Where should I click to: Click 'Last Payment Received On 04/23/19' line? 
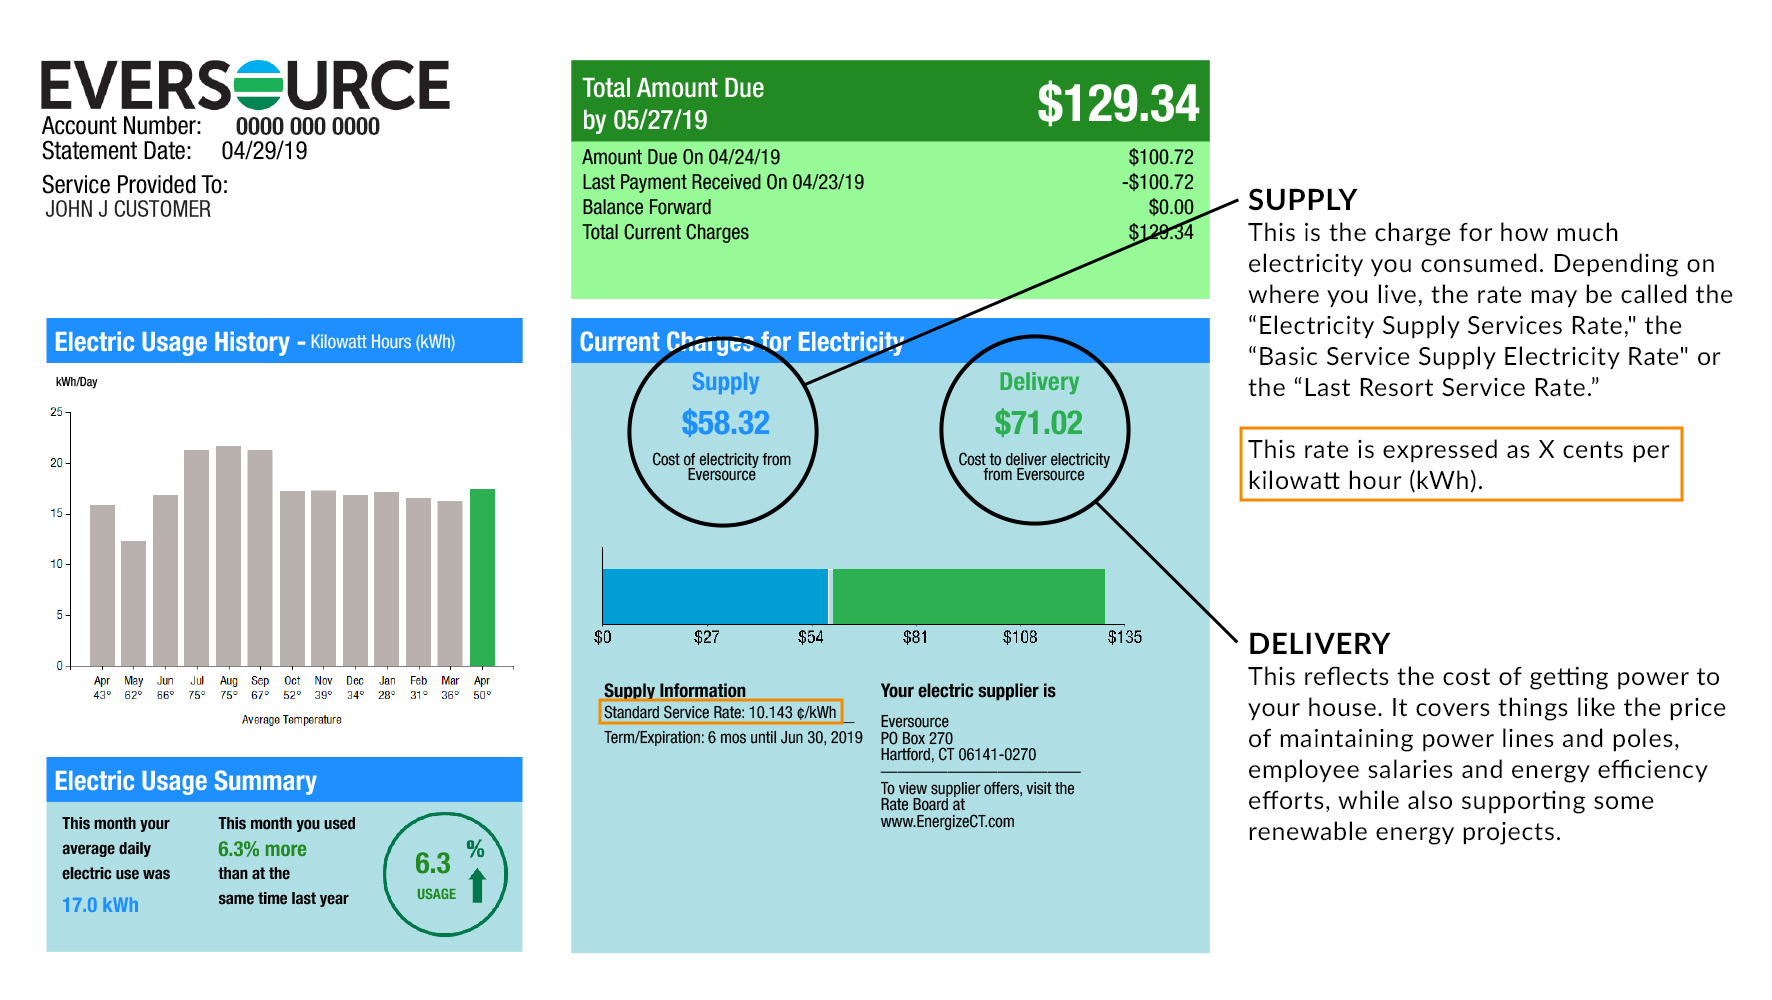(x=723, y=182)
